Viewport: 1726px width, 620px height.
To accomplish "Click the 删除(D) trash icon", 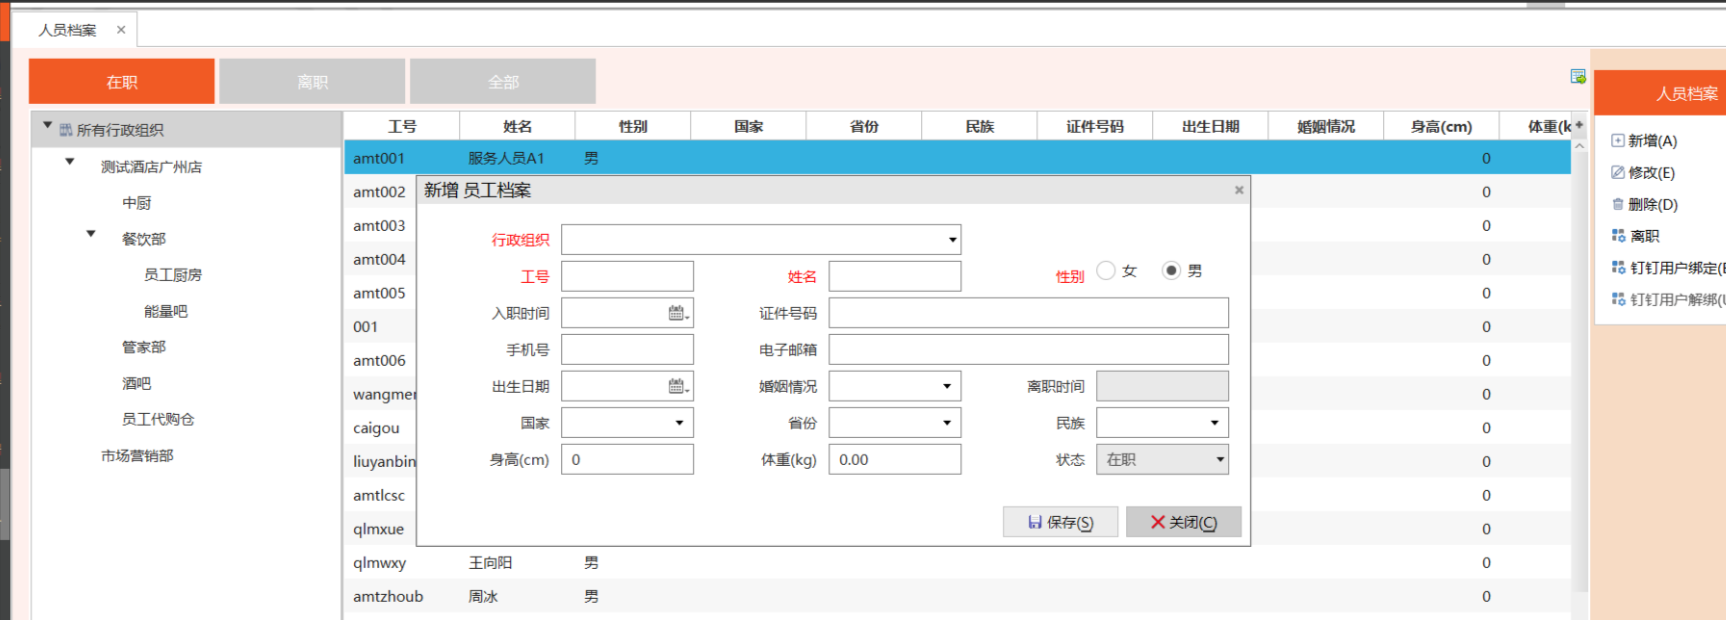I will 1617,205.
